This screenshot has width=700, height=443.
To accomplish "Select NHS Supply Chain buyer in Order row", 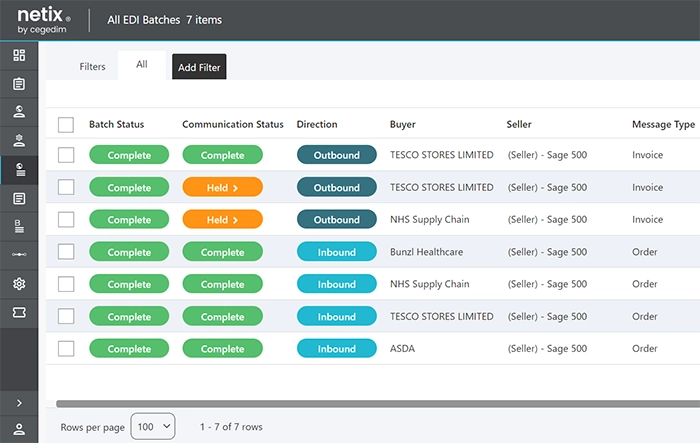I will pyautogui.click(x=429, y=284).
